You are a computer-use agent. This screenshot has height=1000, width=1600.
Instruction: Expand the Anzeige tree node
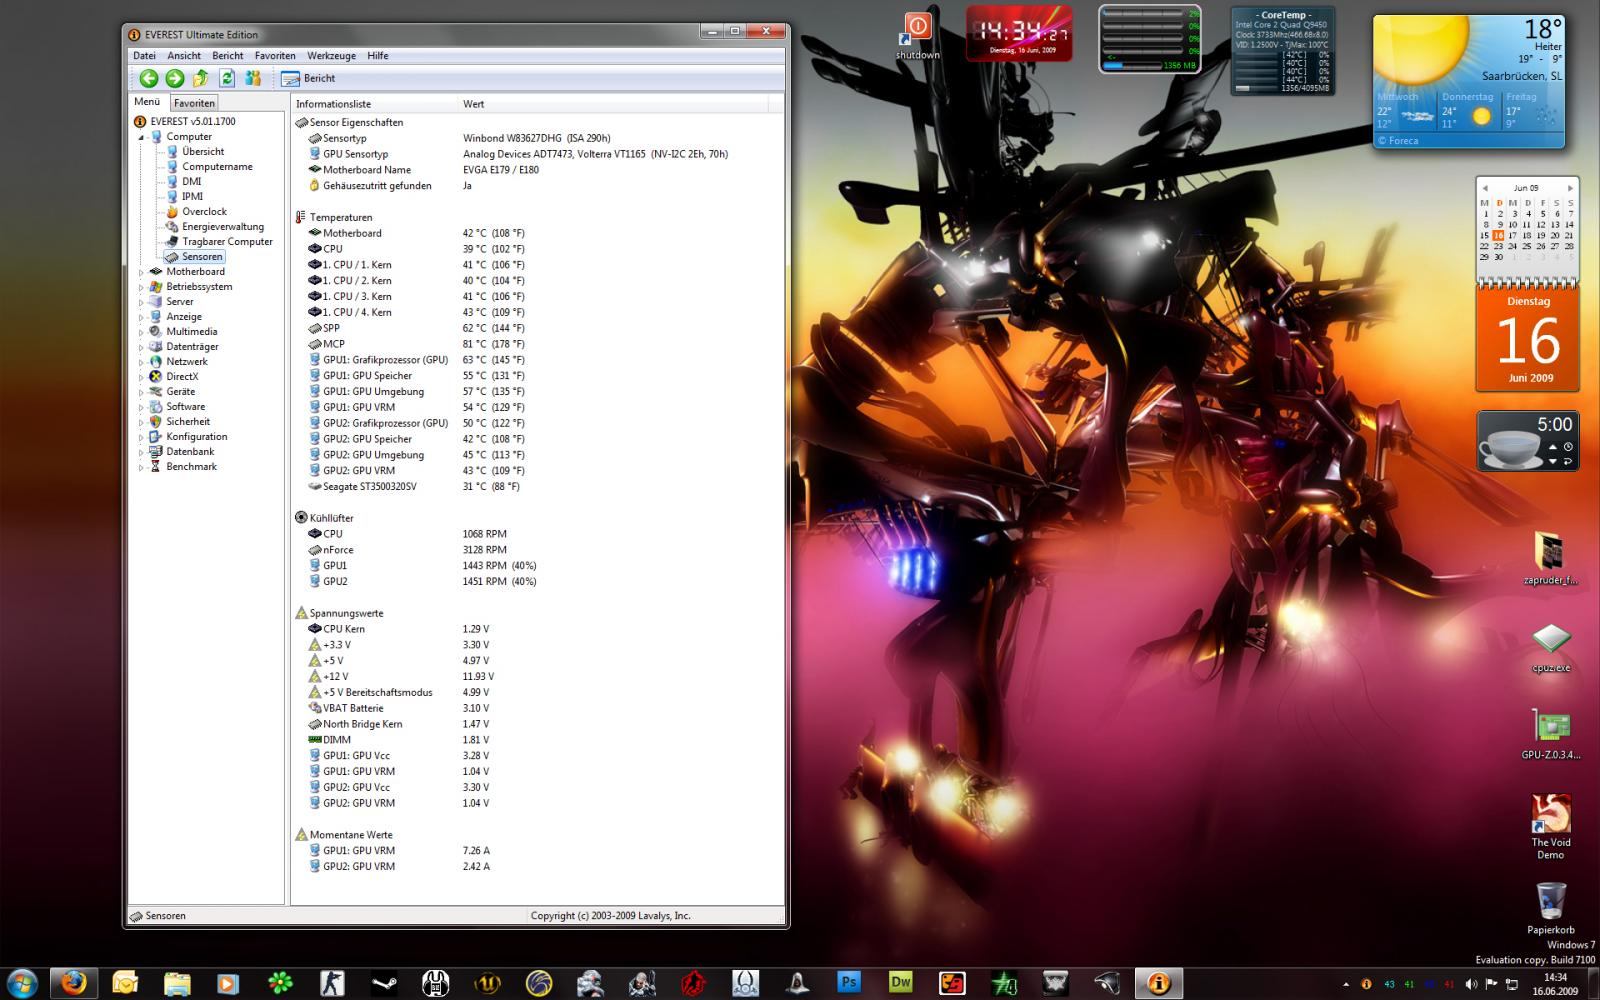point(141,317)
